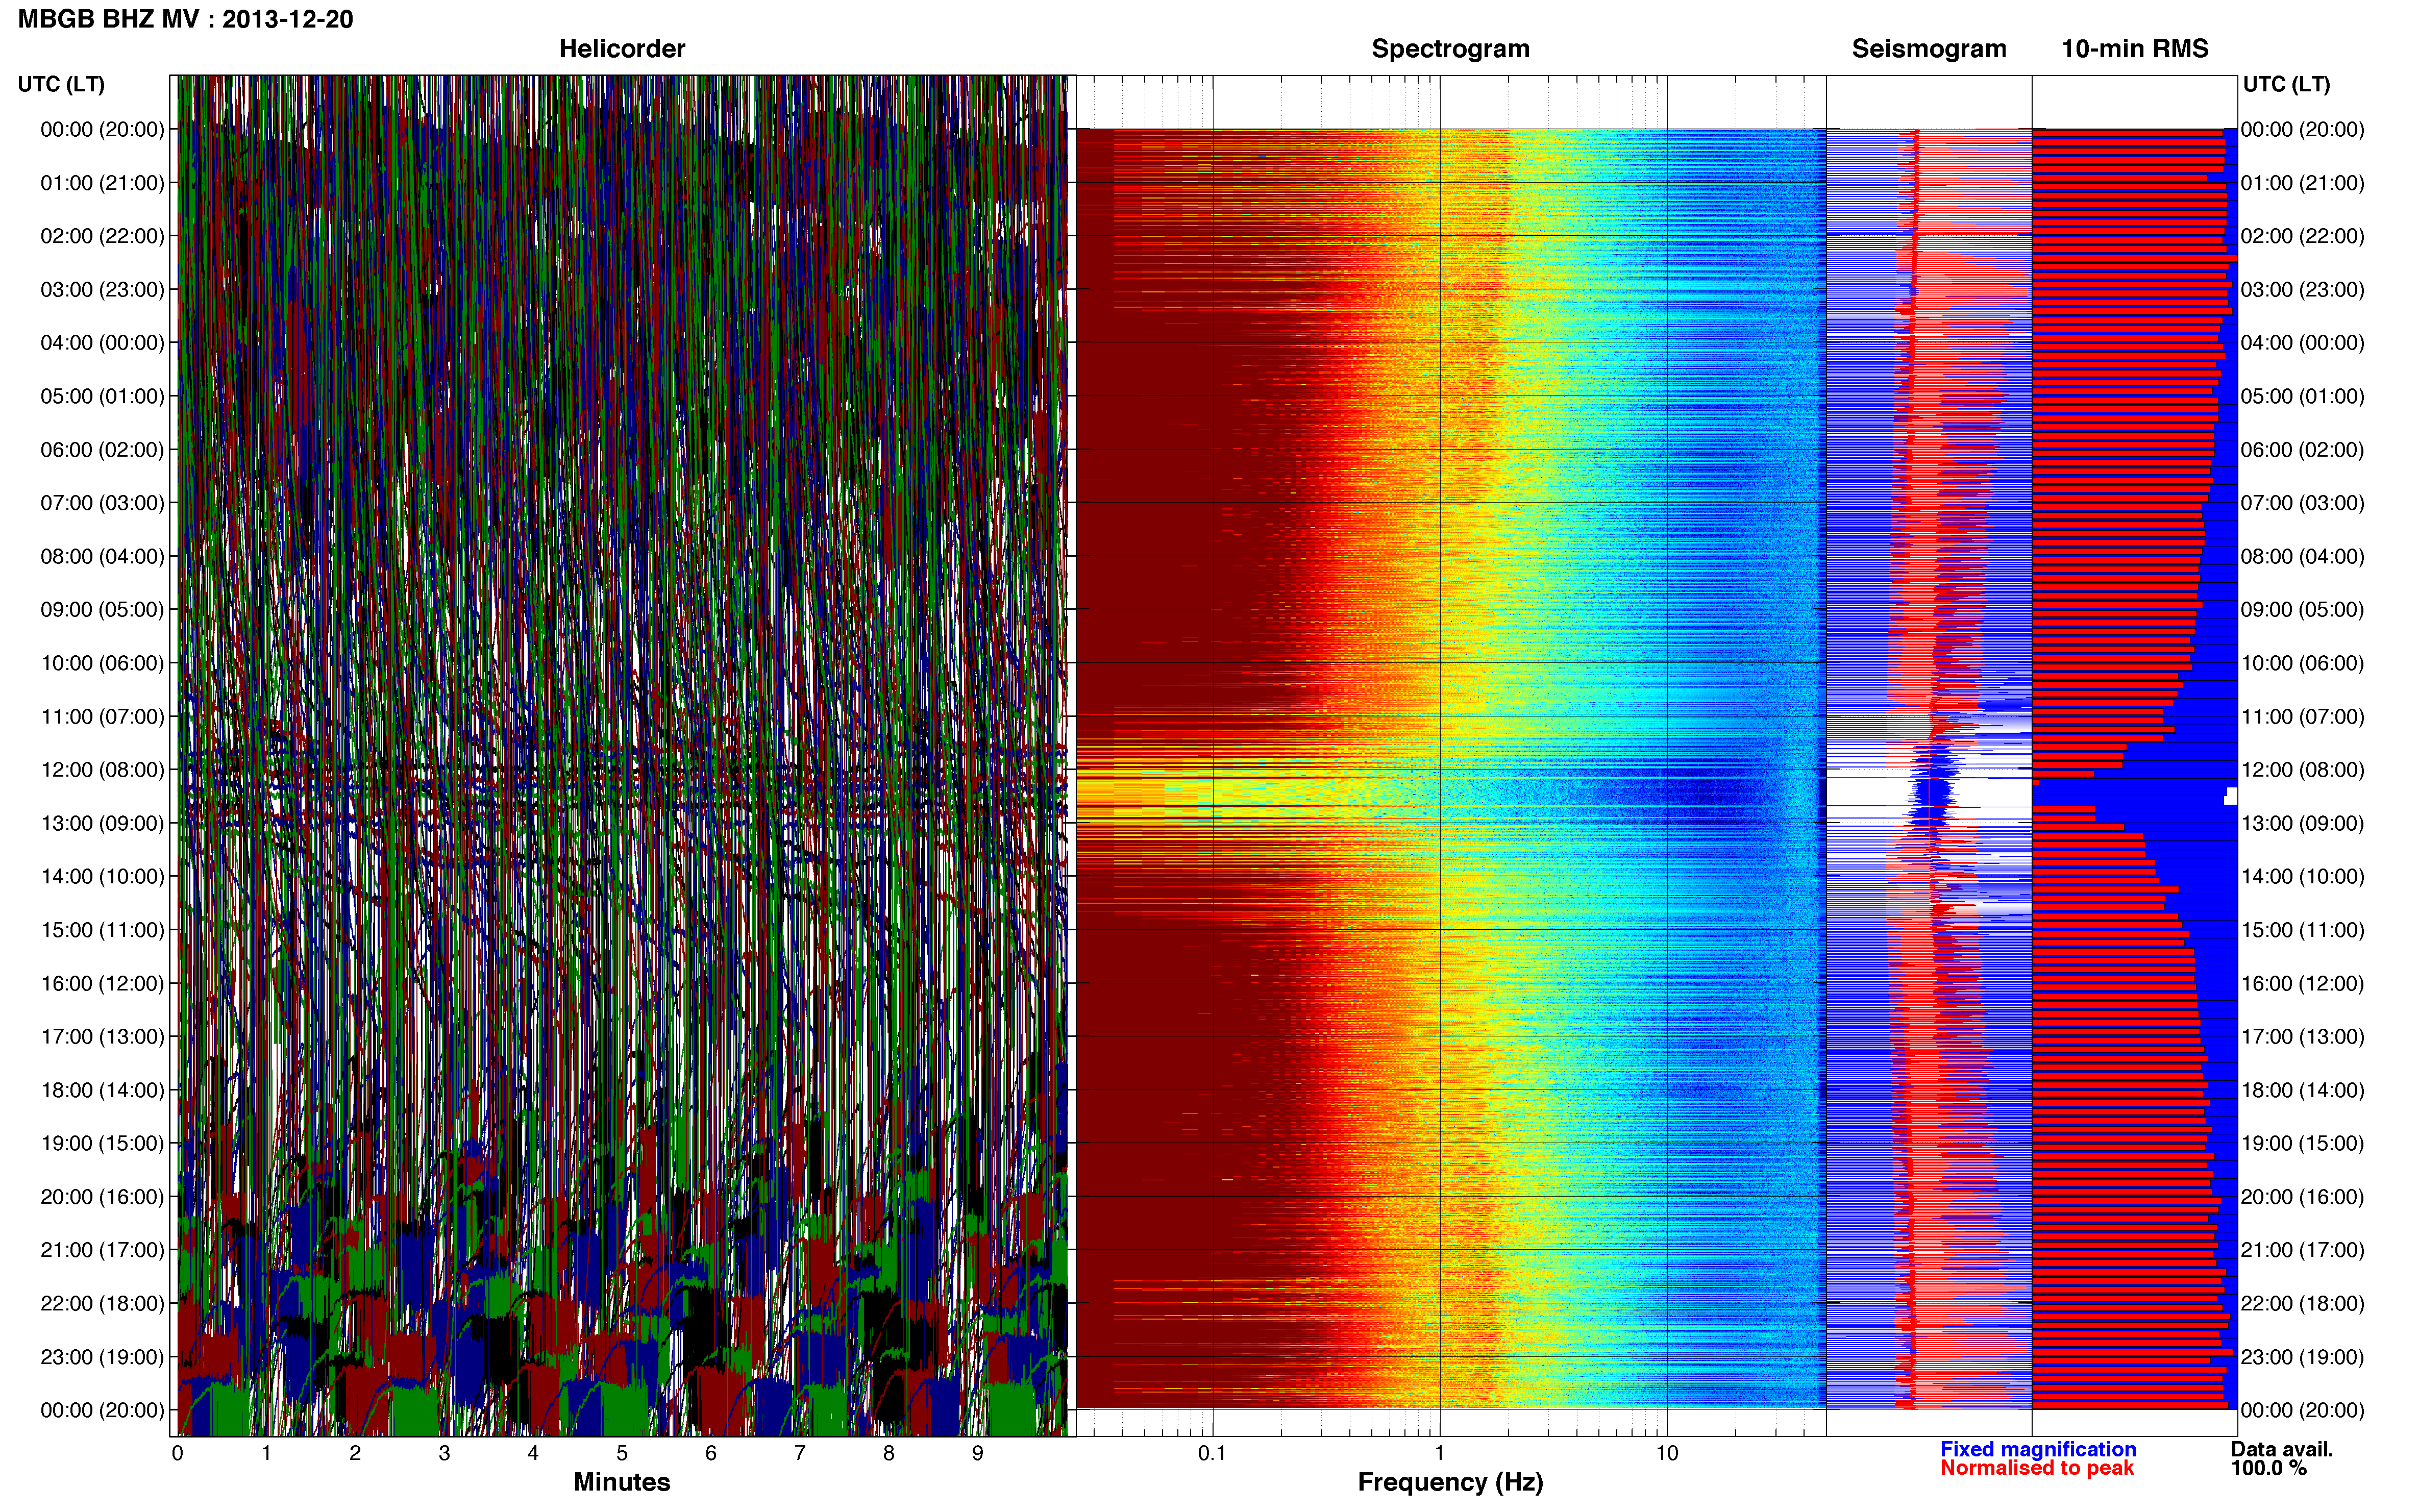Click the 'Spectrogram' panel heading

click(1450, 49)
